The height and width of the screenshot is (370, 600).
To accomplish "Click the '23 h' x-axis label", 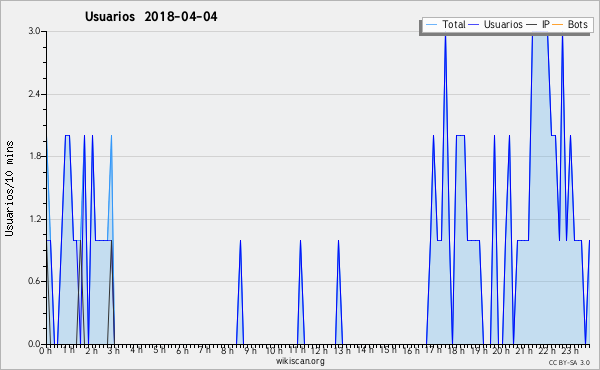I will point(570,351).
